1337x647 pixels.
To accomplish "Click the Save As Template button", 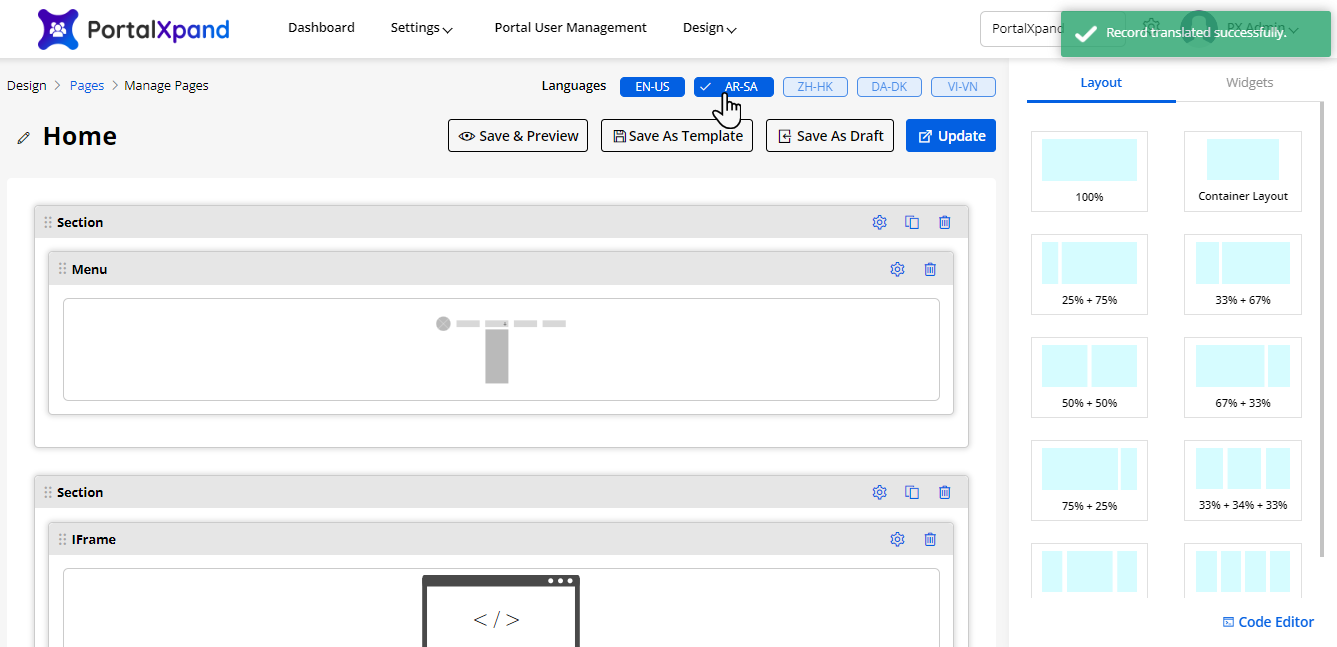I will click(x=678, y=136).
